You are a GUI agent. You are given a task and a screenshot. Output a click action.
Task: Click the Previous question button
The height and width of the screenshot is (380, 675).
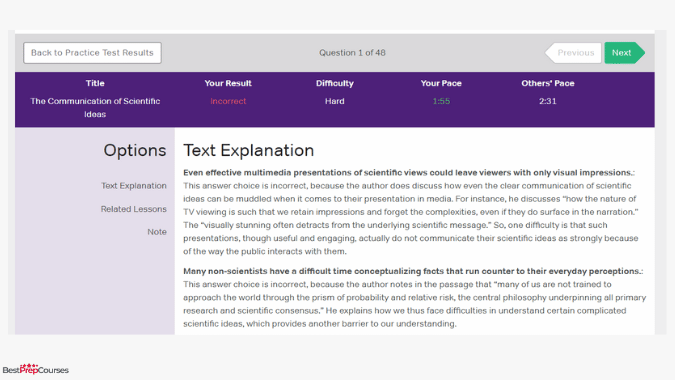pyautogui.click(x=573, y=53)
